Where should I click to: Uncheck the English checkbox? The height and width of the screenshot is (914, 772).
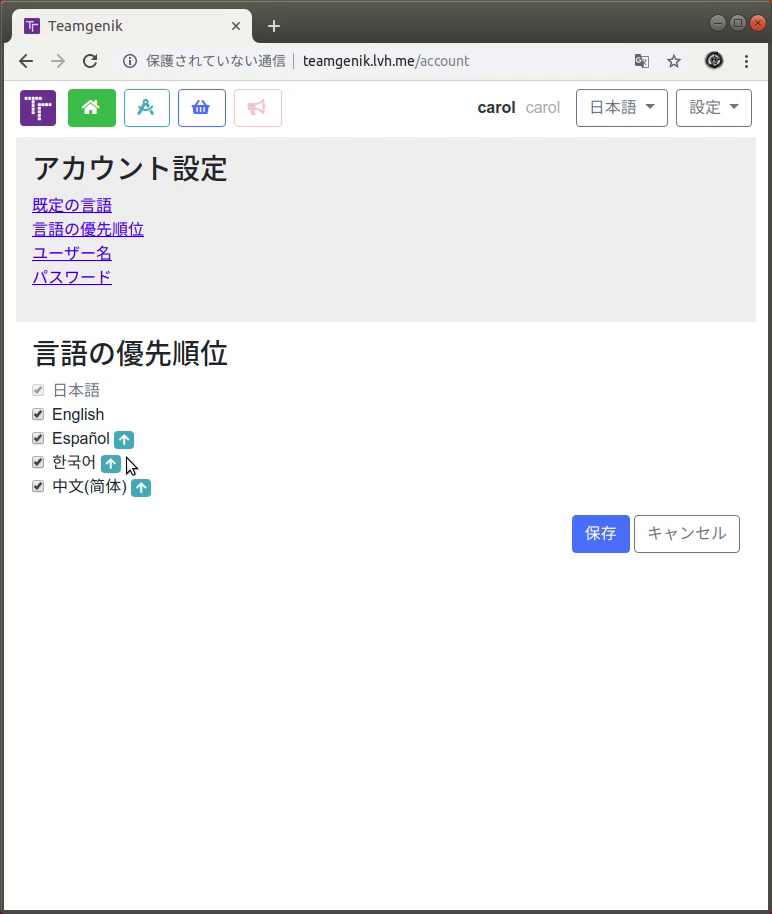[38, 414]
